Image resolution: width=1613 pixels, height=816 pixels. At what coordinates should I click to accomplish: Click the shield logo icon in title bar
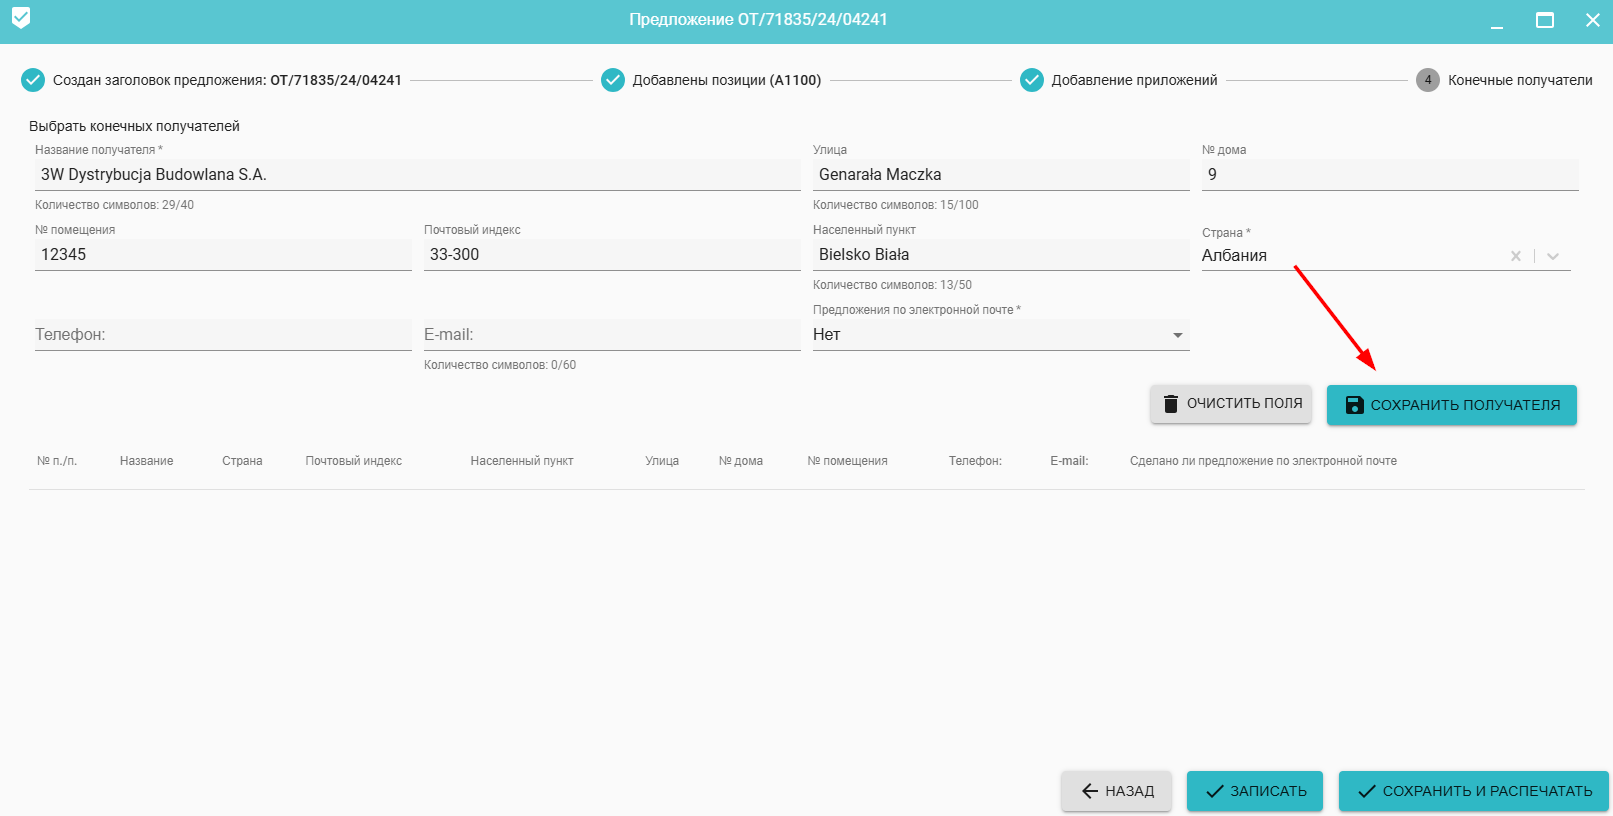coord(21,19)
